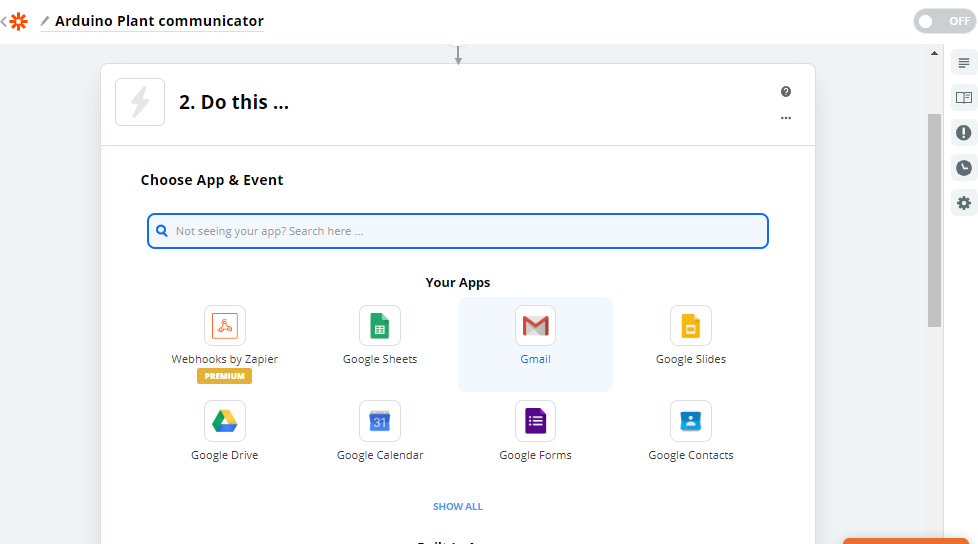Pick the Google Slides app icon
Screen dimensions: 978x544
click(x=690, y=326)
